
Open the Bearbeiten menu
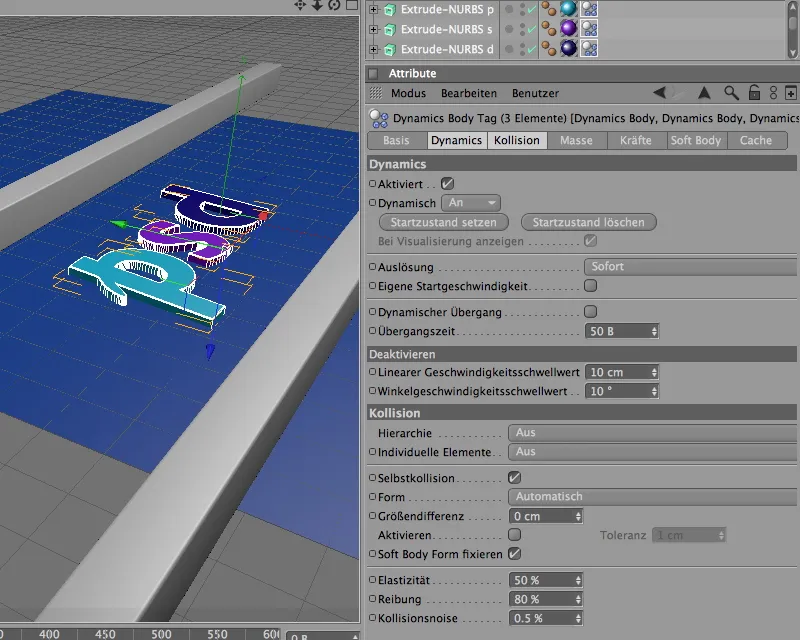[x=469, y=93]
